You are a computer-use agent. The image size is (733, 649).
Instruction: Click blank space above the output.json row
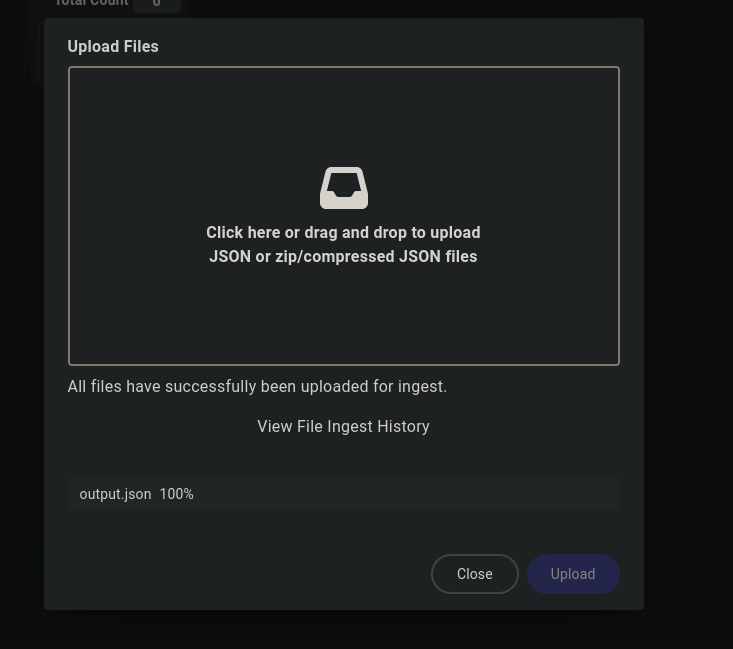point(343,458)
